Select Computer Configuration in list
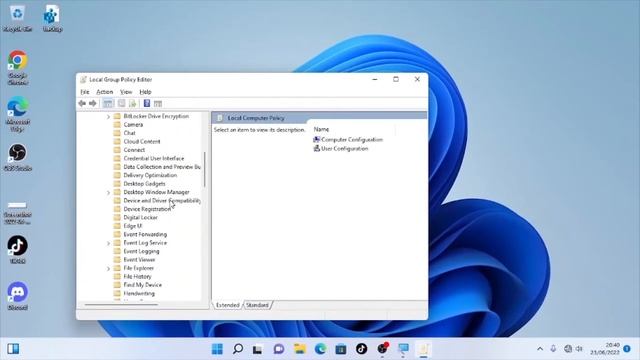Image resolution: width=640 pixels, height=360 pixels. (x=348, y=140)
